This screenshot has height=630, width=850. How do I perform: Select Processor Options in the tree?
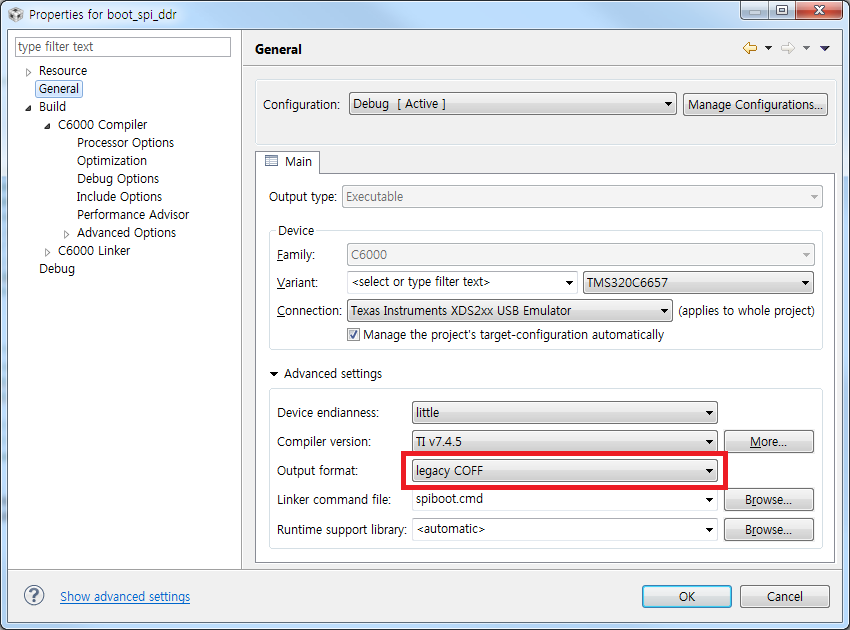(125, 143)
